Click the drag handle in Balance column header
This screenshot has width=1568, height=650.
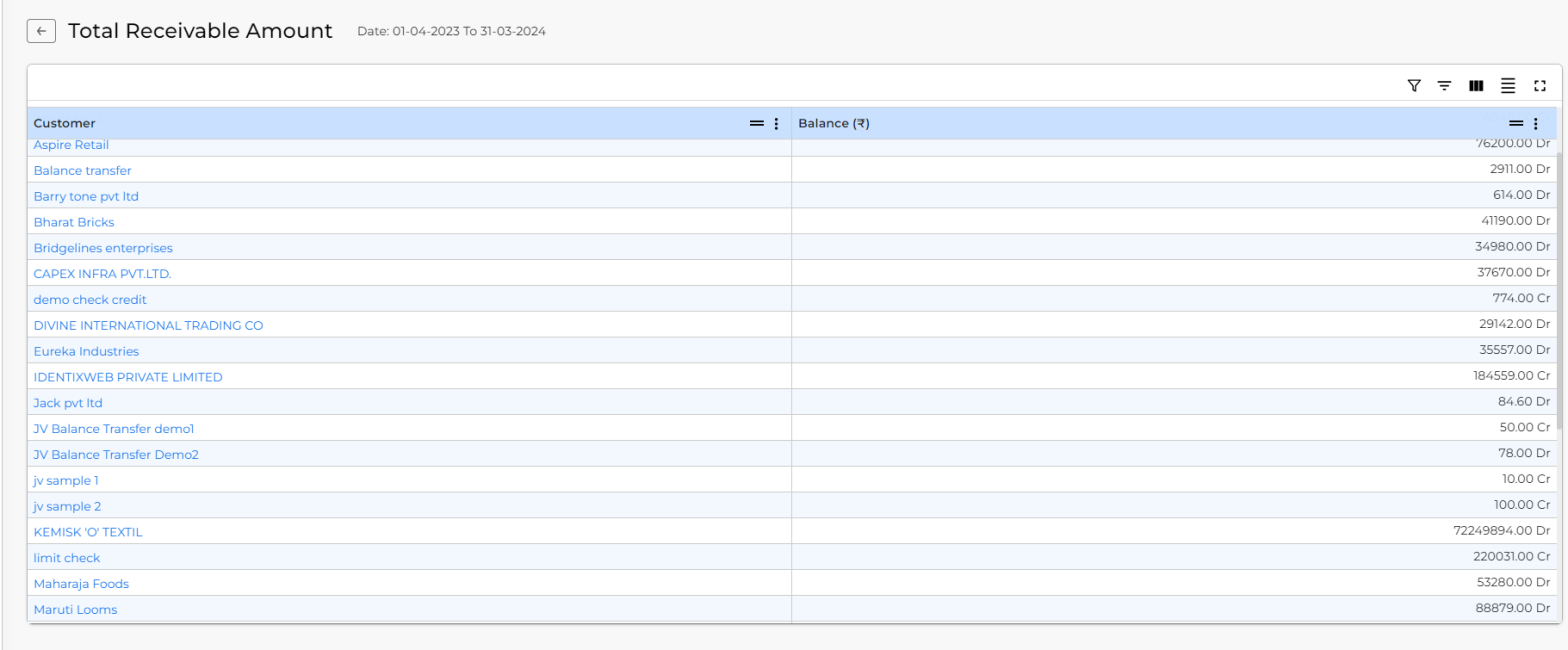coord(1516,123)
